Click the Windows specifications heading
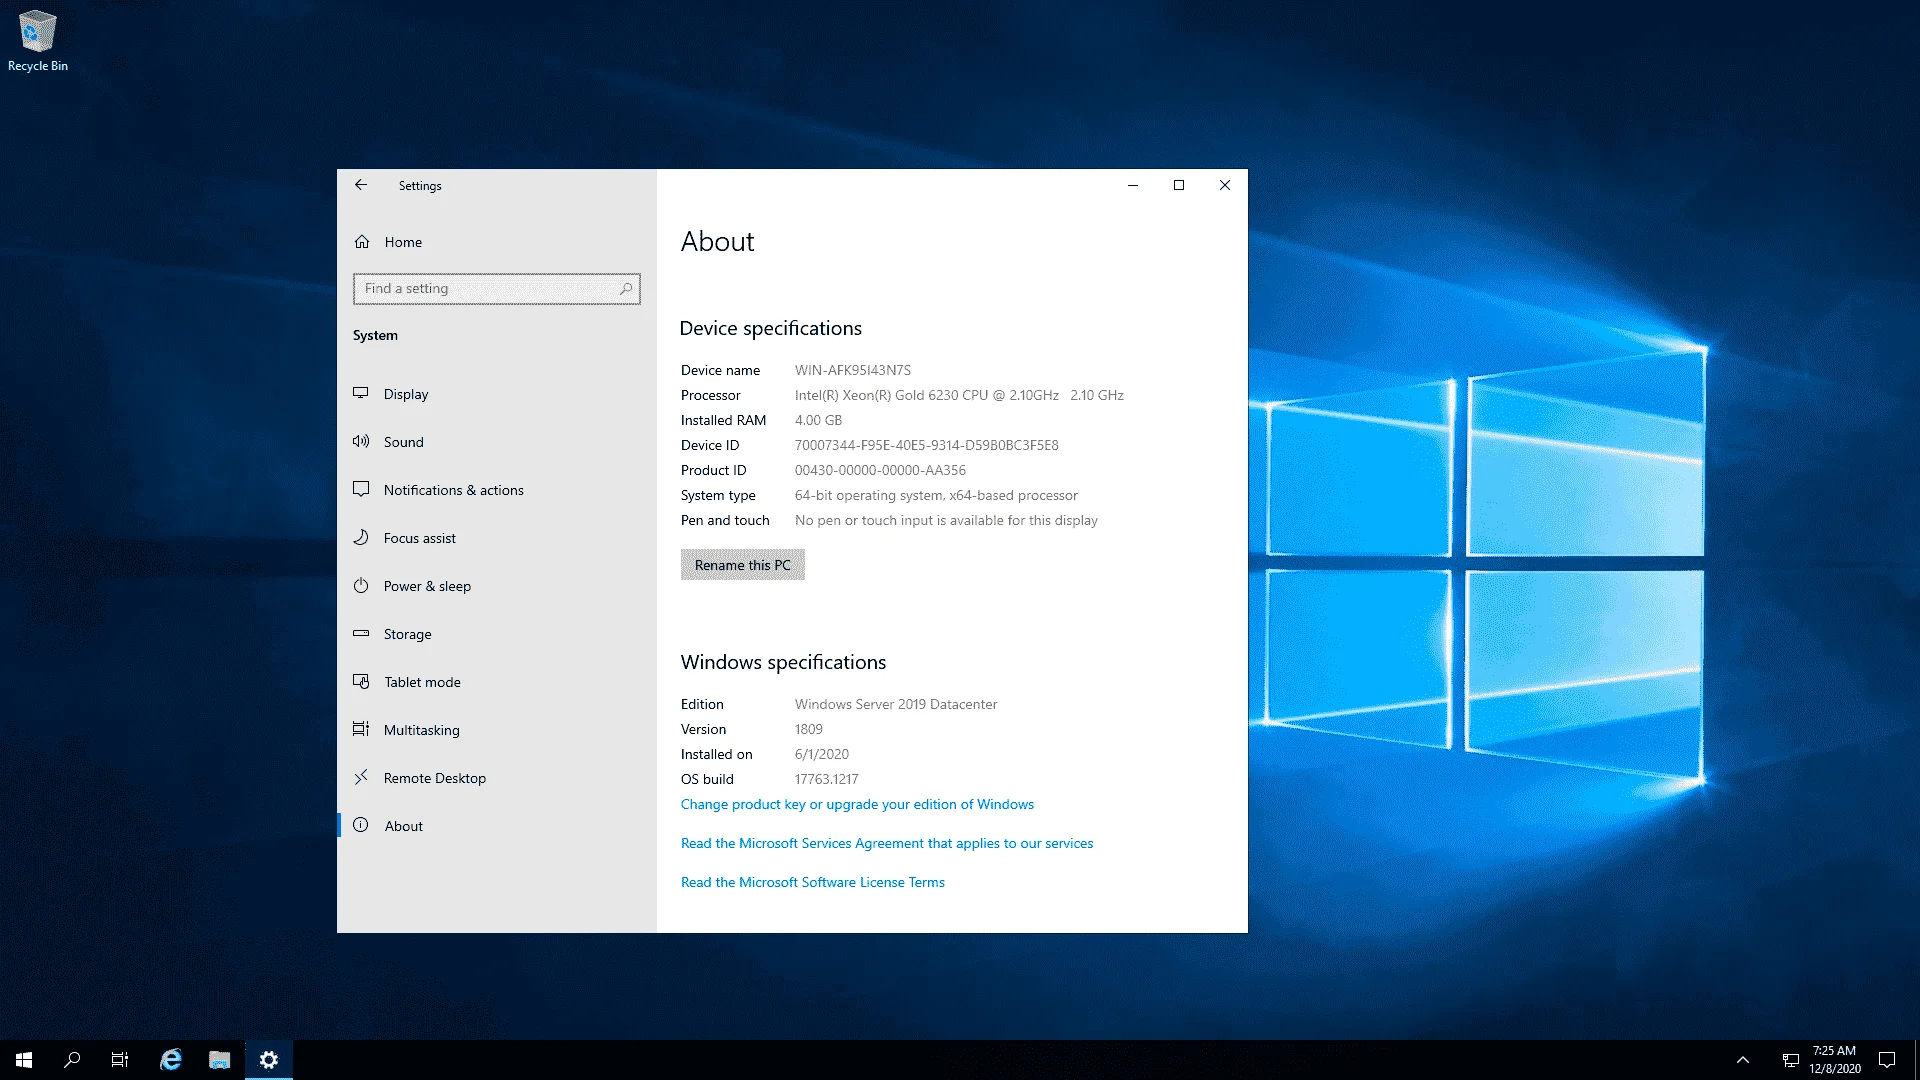The width and height of the screenshot is (1920, 1080). pyautogui.click(x=783, y=662)
